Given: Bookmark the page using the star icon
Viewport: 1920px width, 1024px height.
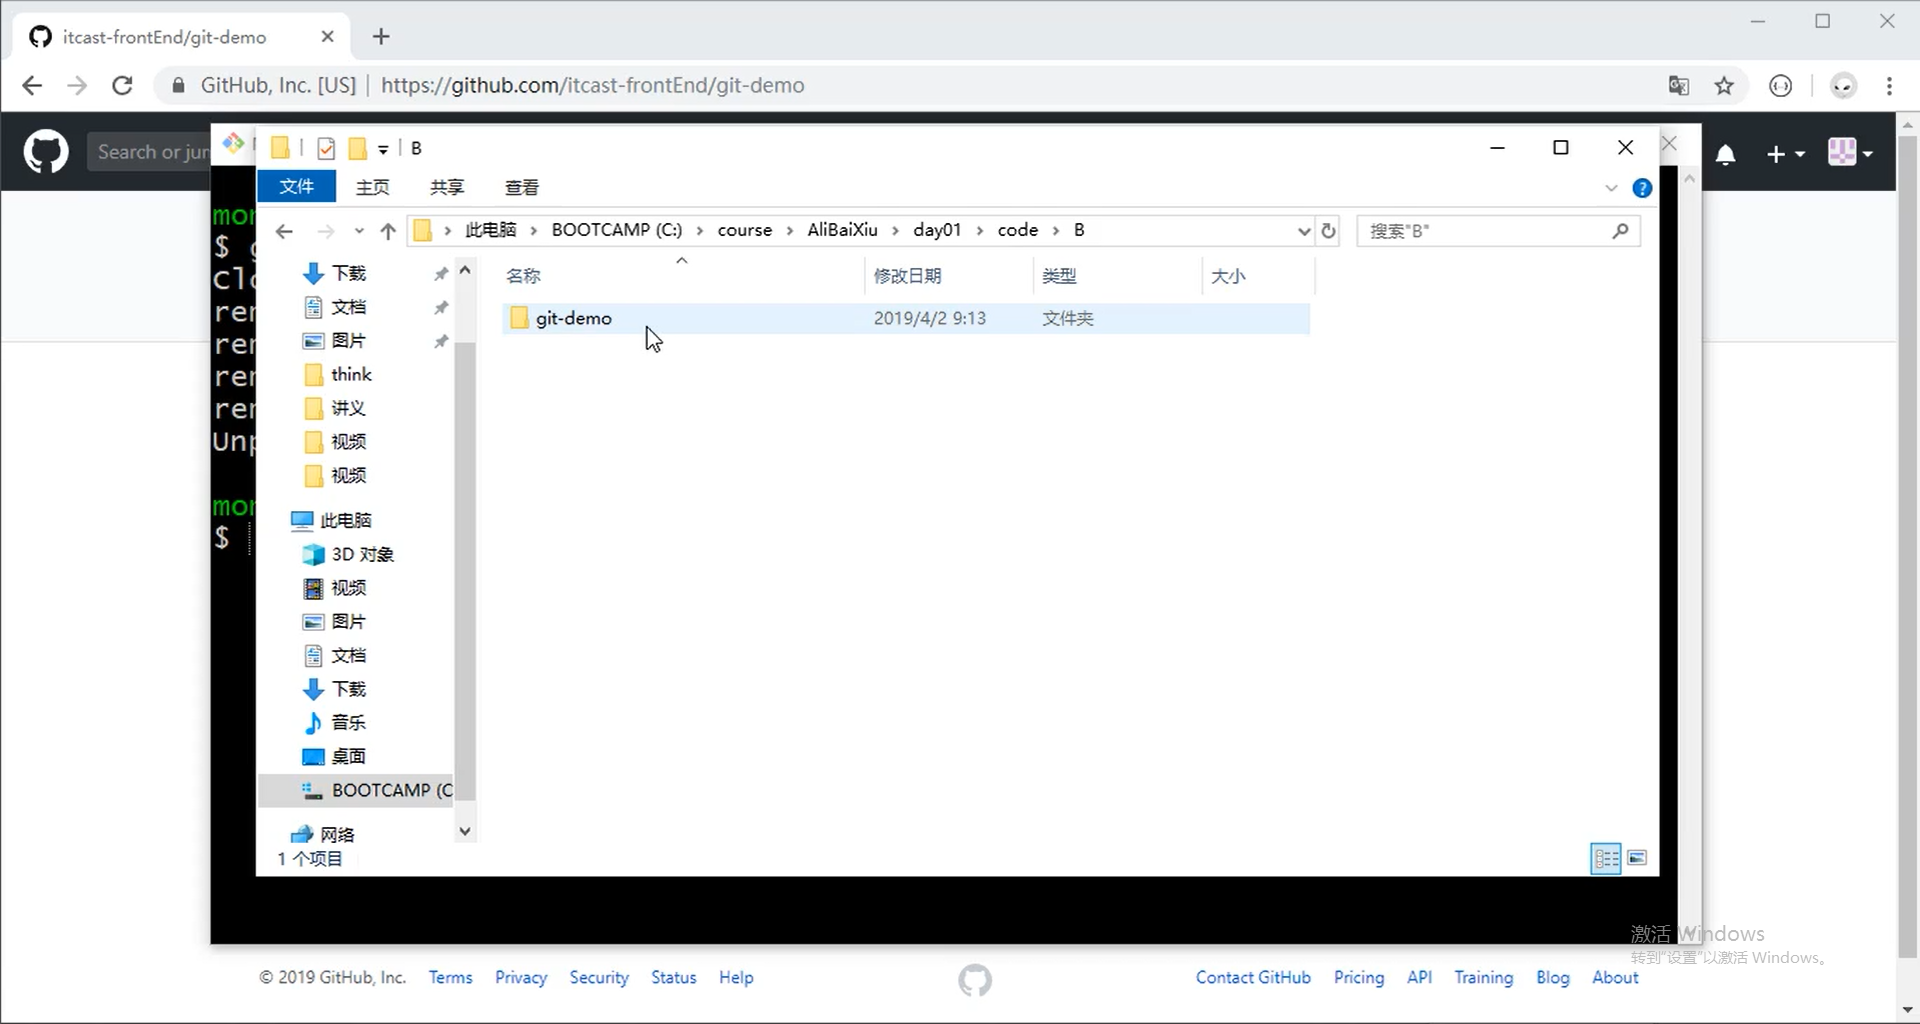Looking at the screenshot, I should (x=1725, y=86).
